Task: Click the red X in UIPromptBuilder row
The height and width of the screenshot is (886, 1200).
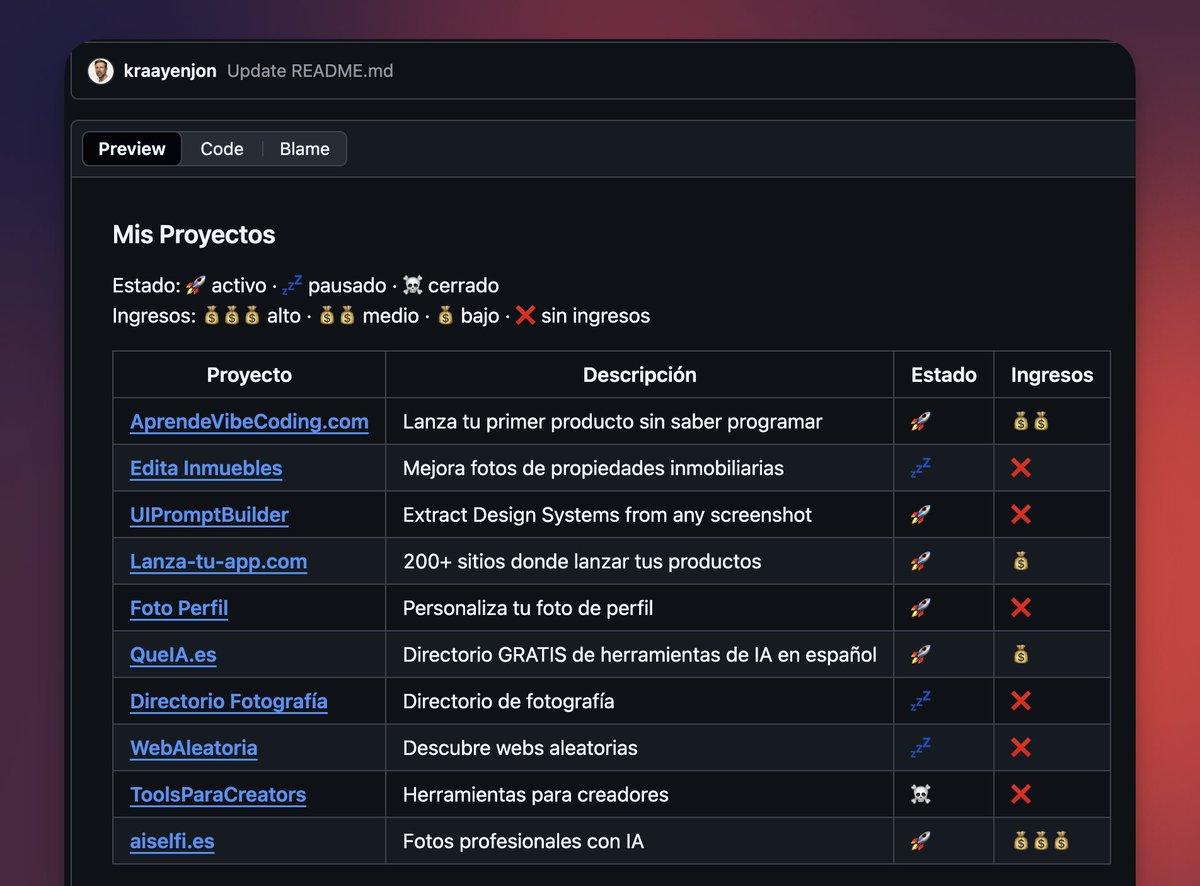Action: [x=1021, y=515]
